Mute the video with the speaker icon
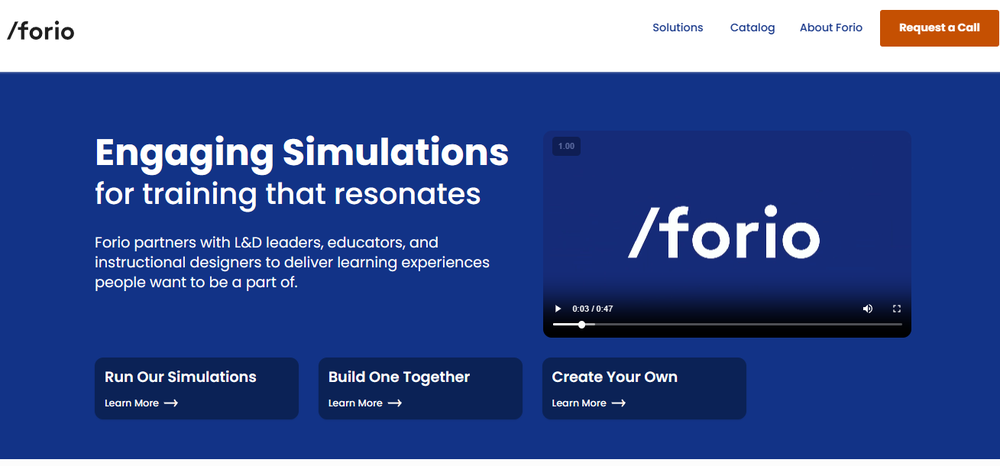Screen dimensions: 1000x466 click(x=867, y=309)
